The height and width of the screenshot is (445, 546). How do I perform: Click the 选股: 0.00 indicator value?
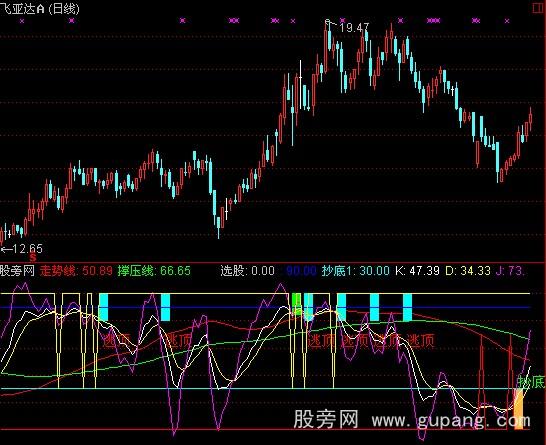point(248,271)
